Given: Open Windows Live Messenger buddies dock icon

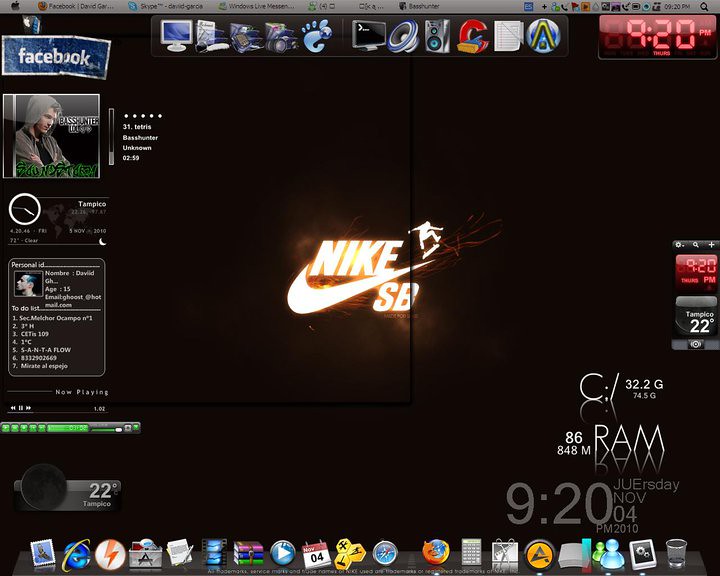Looking at the screenshot, I should click(609, 553).
